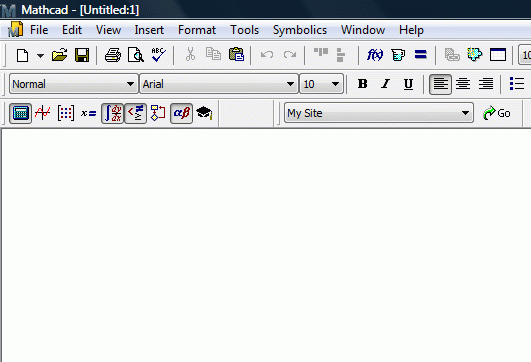Run the ABC spelling check
The height and width of the screenshot is (362, 531).
[x=158, y=55]
